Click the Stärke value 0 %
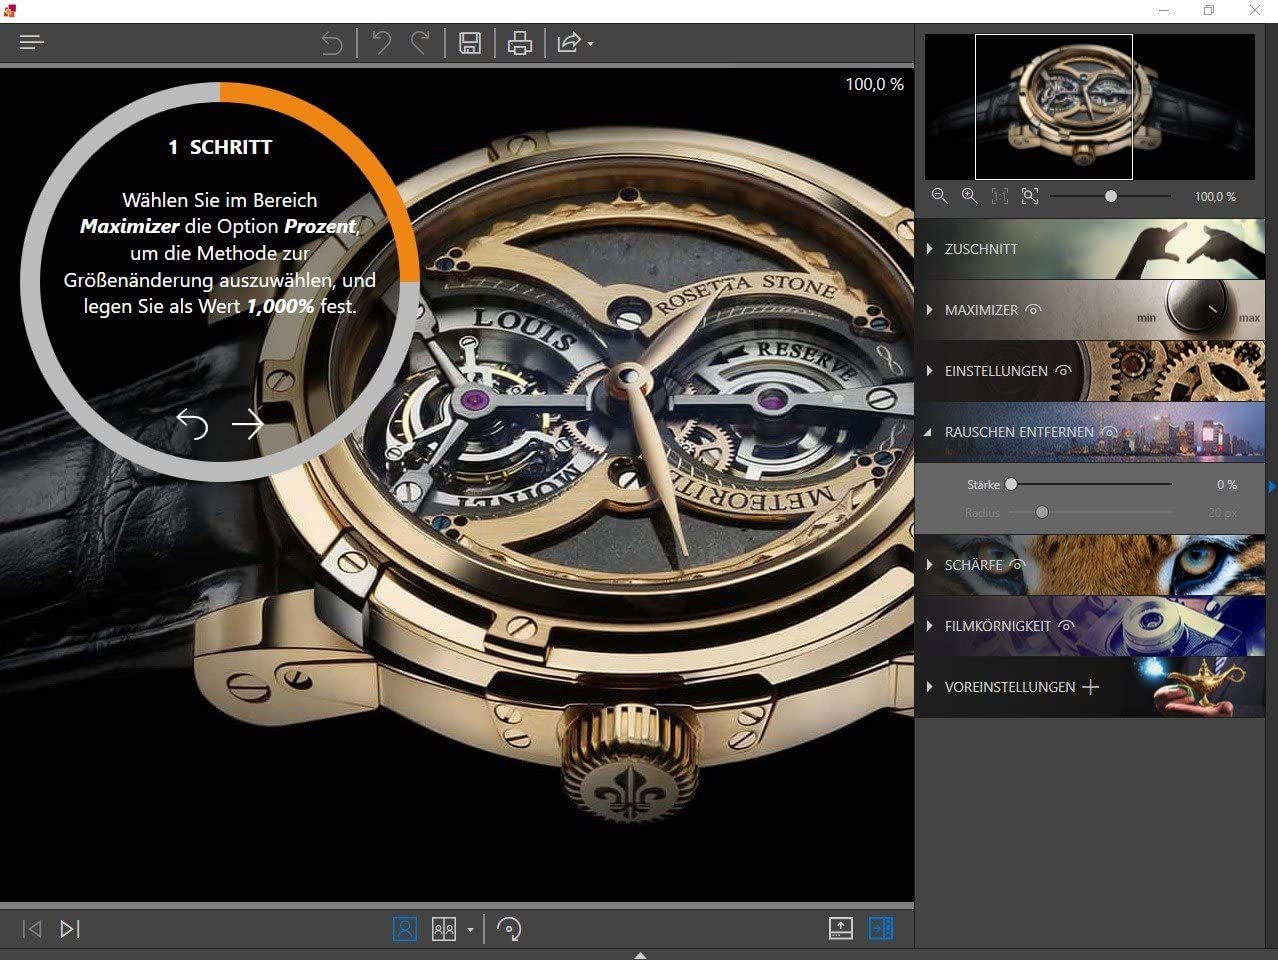1278x960 pixels. coord(1227,484)
